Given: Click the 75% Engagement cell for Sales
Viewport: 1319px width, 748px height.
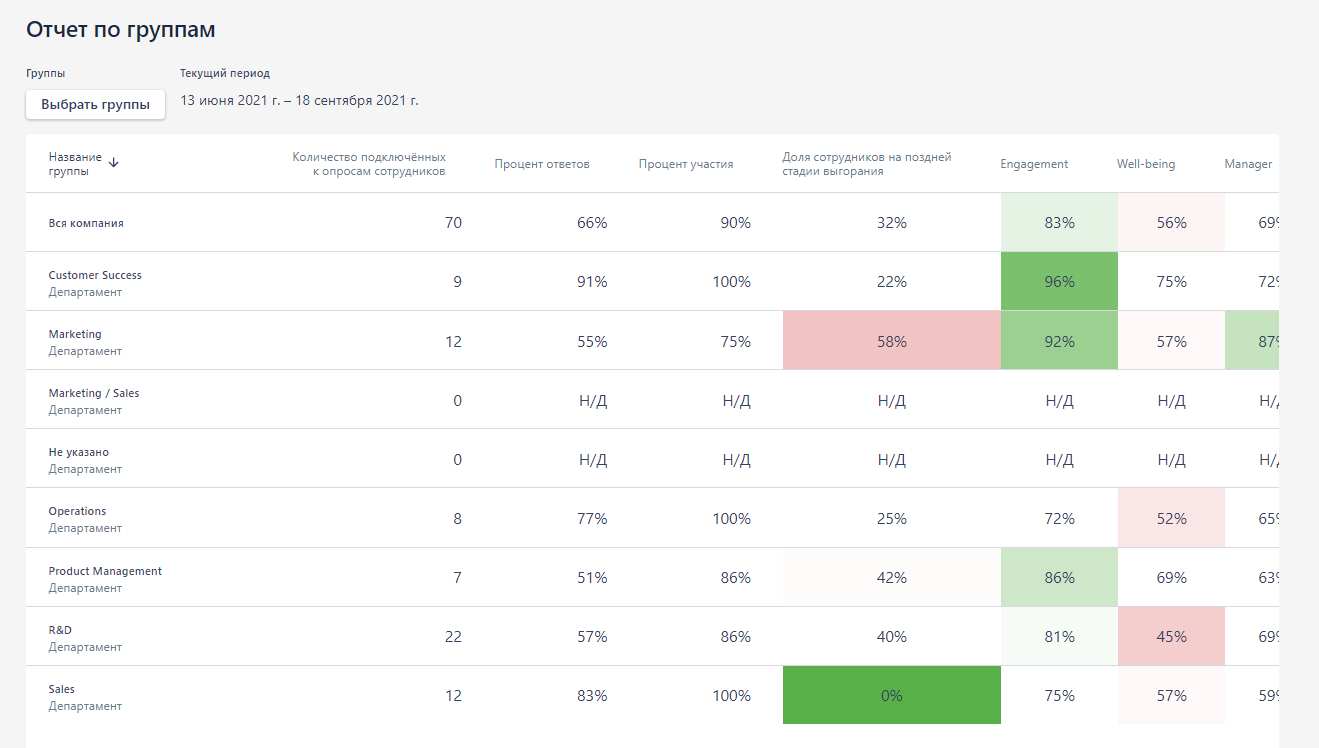Looking at the screenshot, I should pos(1059,695).
